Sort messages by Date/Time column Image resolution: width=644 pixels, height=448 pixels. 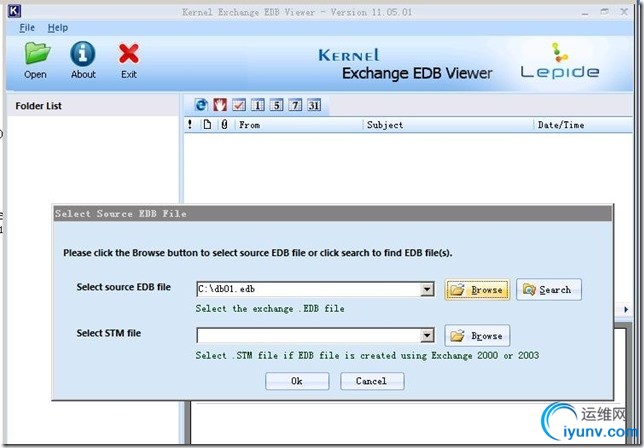pos(583,125)
